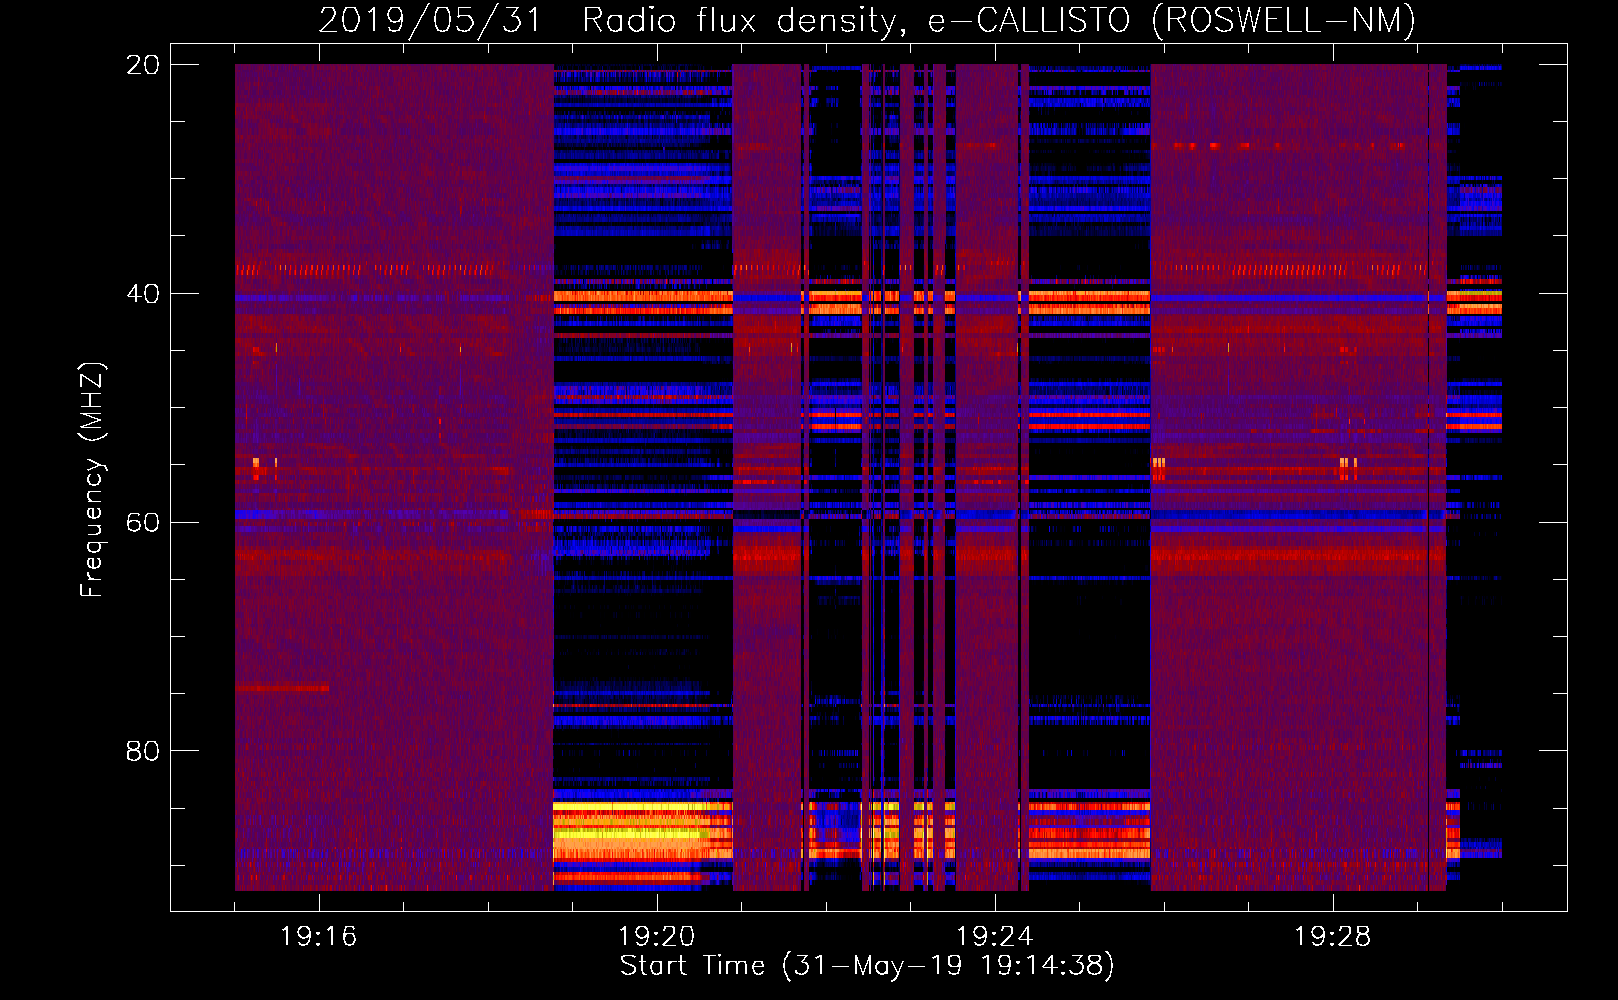Click the '40' frequency tick label
1618x1000 pixels.
[143, 294]
